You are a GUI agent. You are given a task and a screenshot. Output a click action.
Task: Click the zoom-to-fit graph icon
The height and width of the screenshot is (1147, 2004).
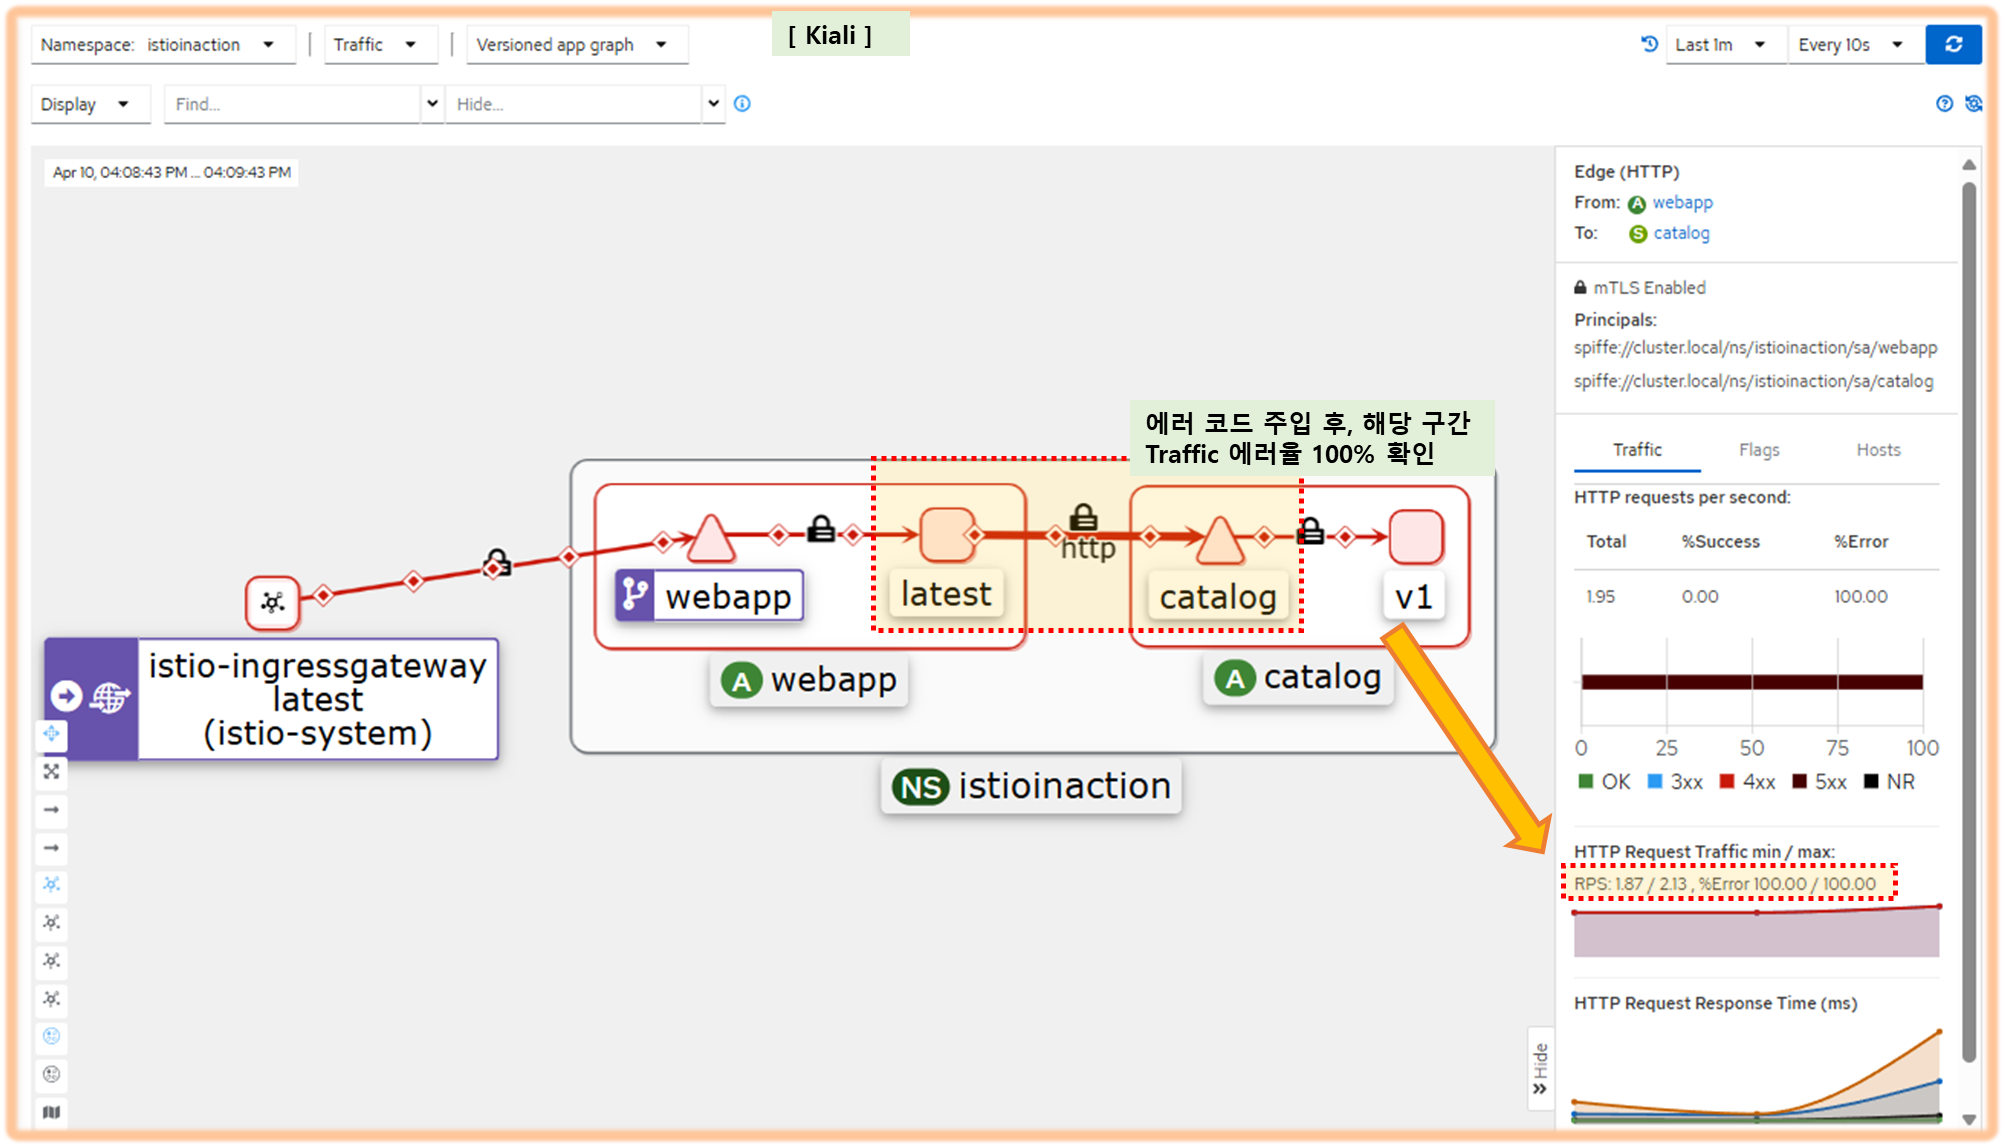(52, 771)
